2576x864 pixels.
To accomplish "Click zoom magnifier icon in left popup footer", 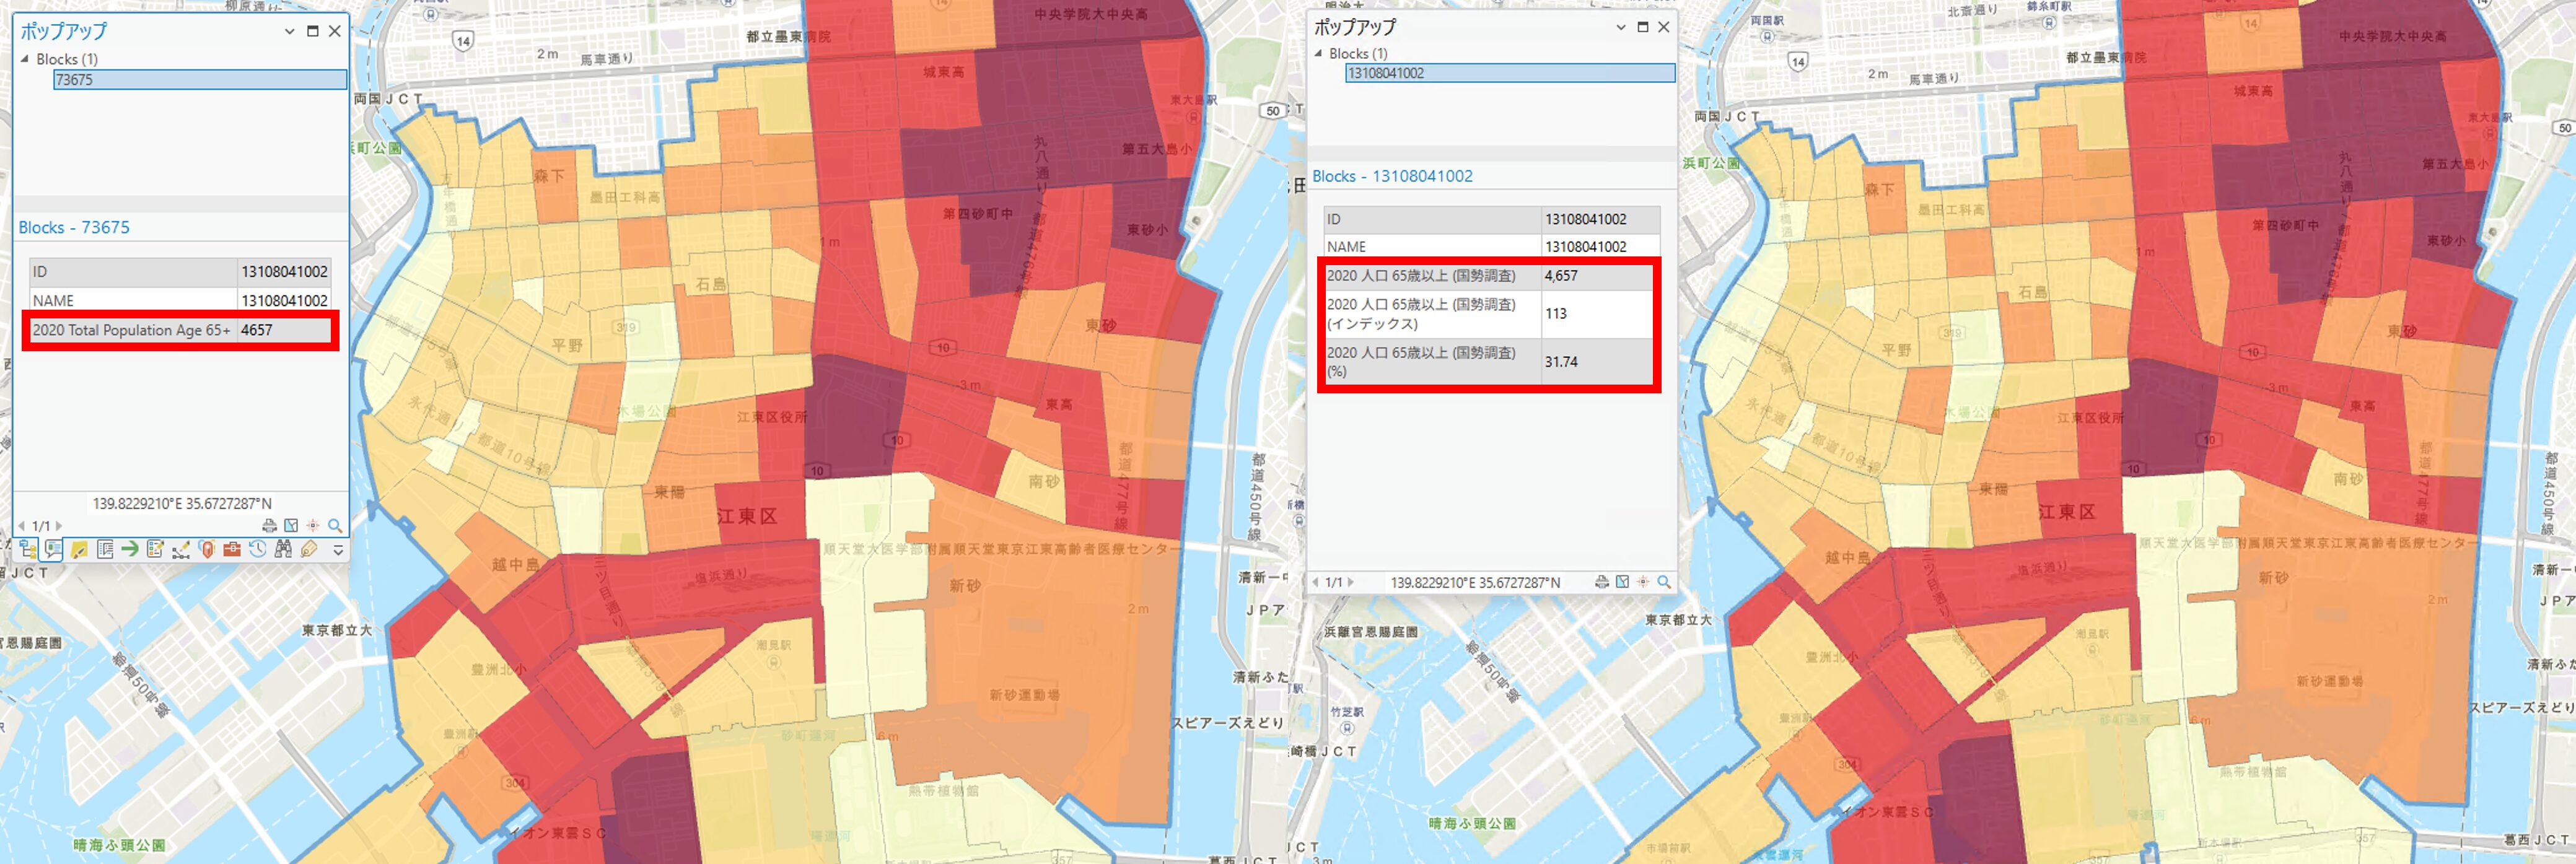I will [335, 526].
